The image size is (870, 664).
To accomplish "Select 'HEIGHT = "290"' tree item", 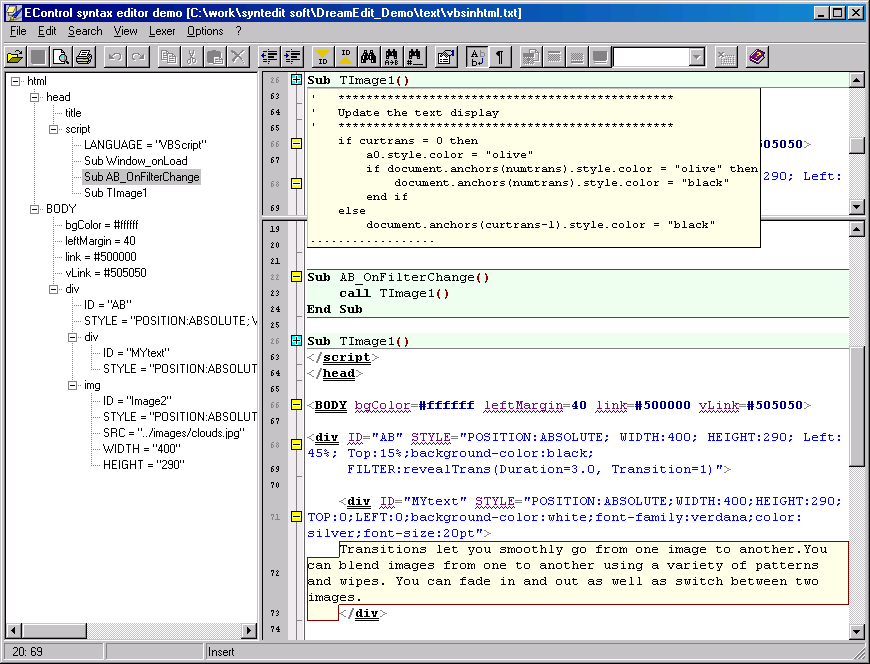I will click(144, 465).
